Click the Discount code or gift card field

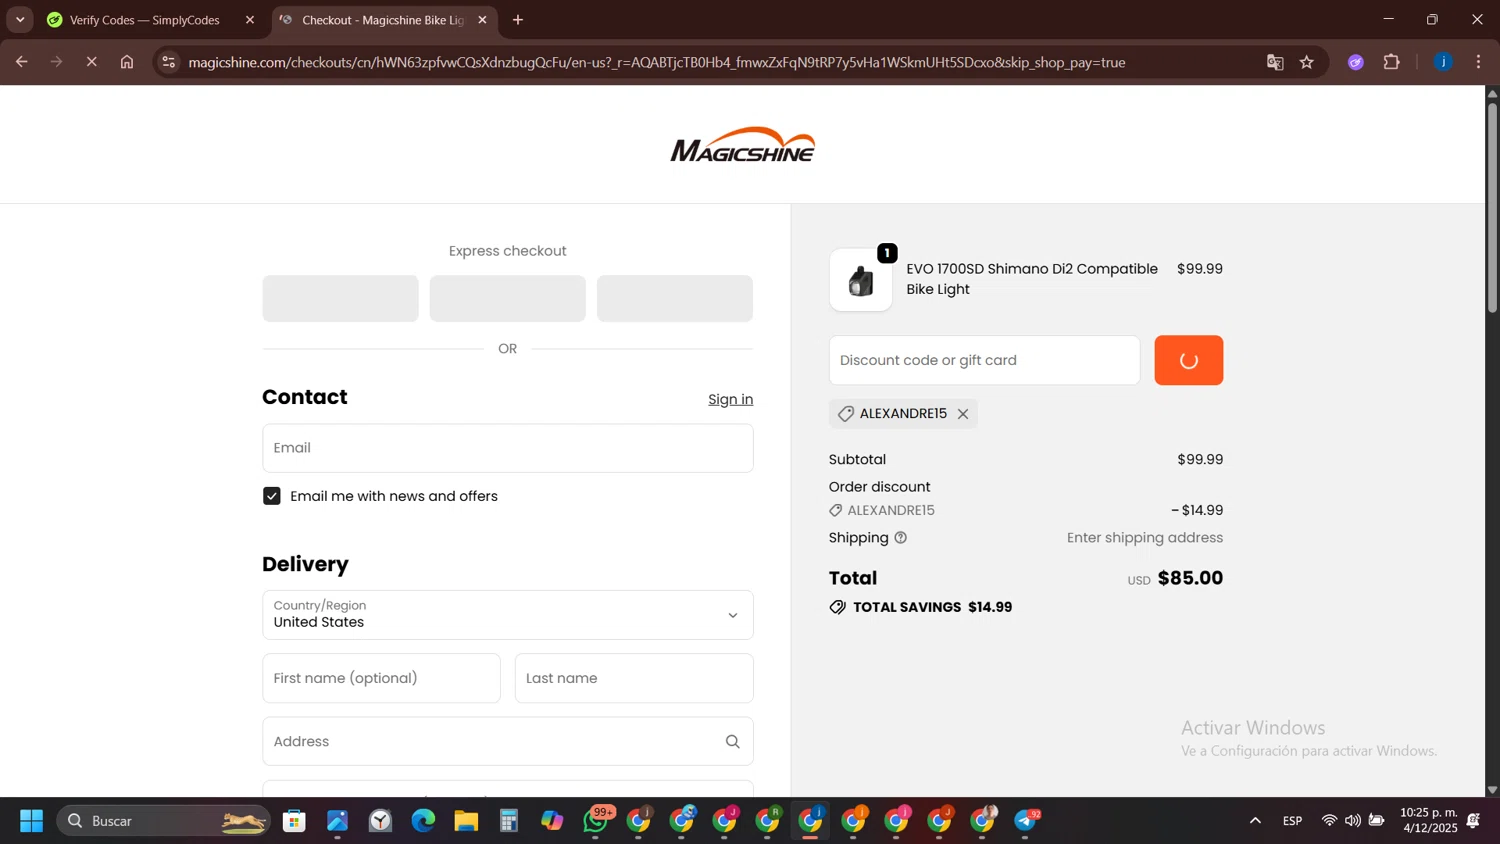point(984,360)
